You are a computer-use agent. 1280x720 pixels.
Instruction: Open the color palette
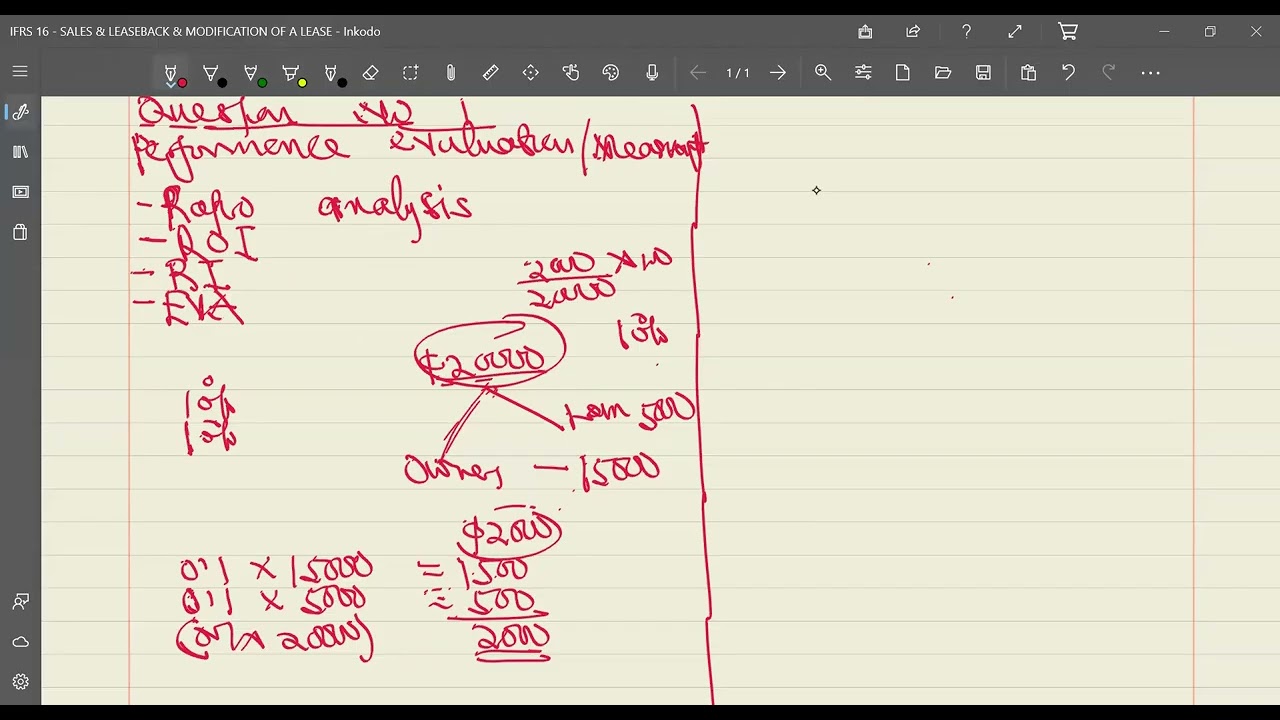tap(611, 73)
